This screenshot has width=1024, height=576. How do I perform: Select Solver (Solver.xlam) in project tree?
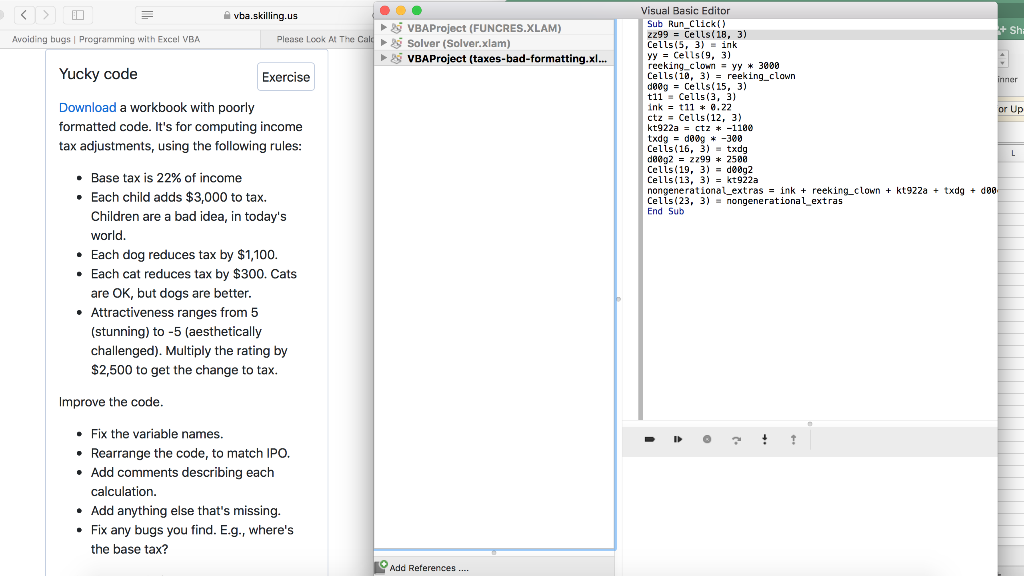click(458, 43)
